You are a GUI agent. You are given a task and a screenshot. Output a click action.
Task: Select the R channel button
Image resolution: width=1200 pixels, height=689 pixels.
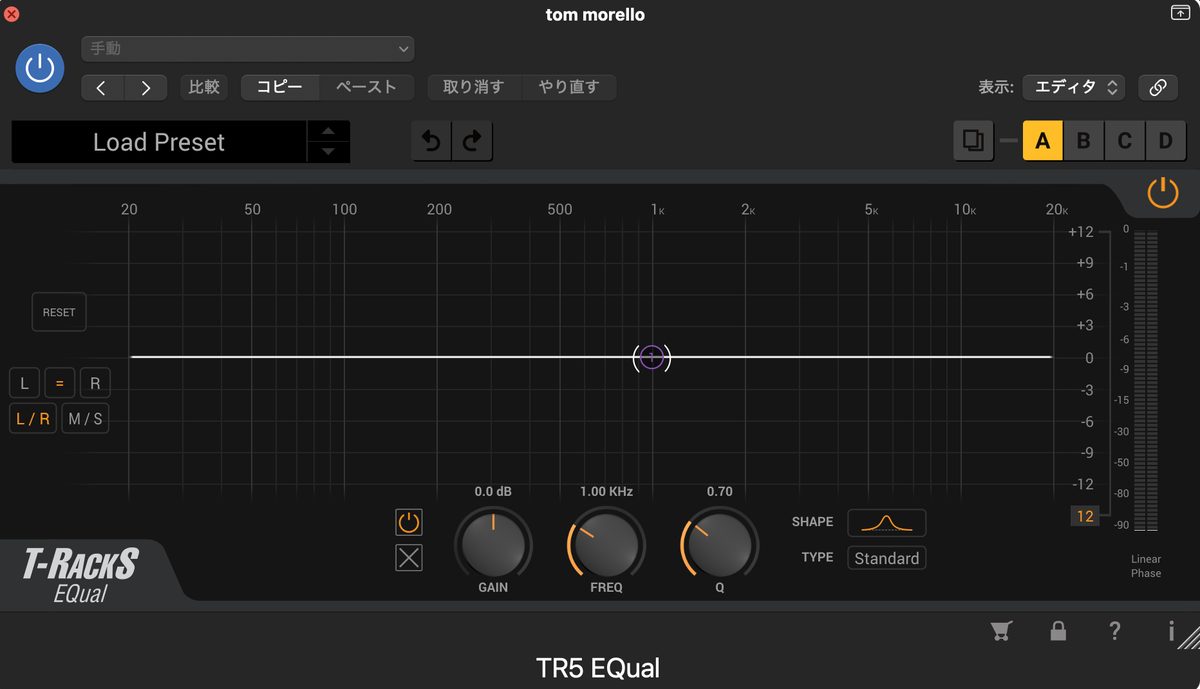click(95, 383)
